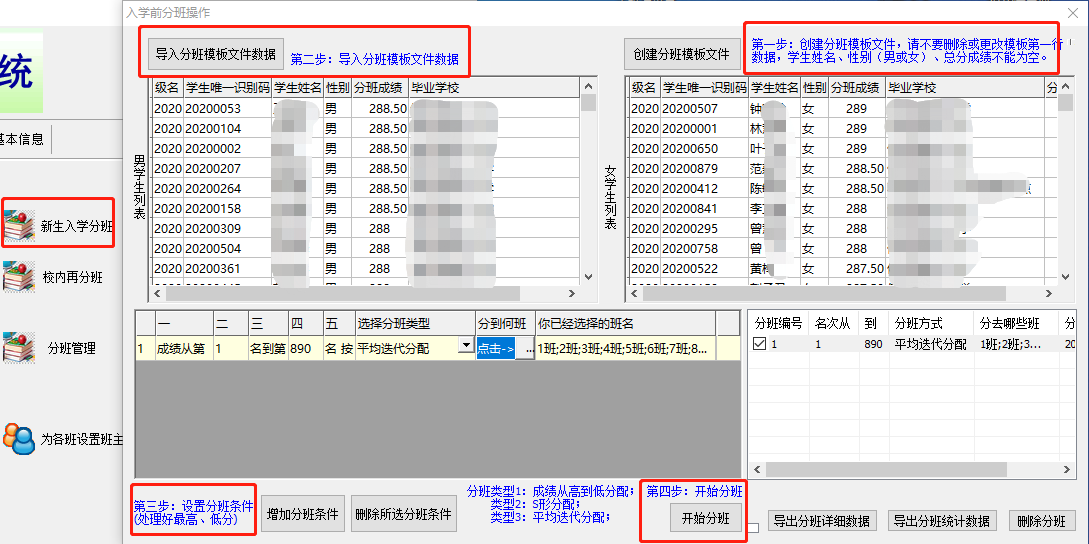Click 分去哪些班 column header
1089x544 pixels.
1015,323
